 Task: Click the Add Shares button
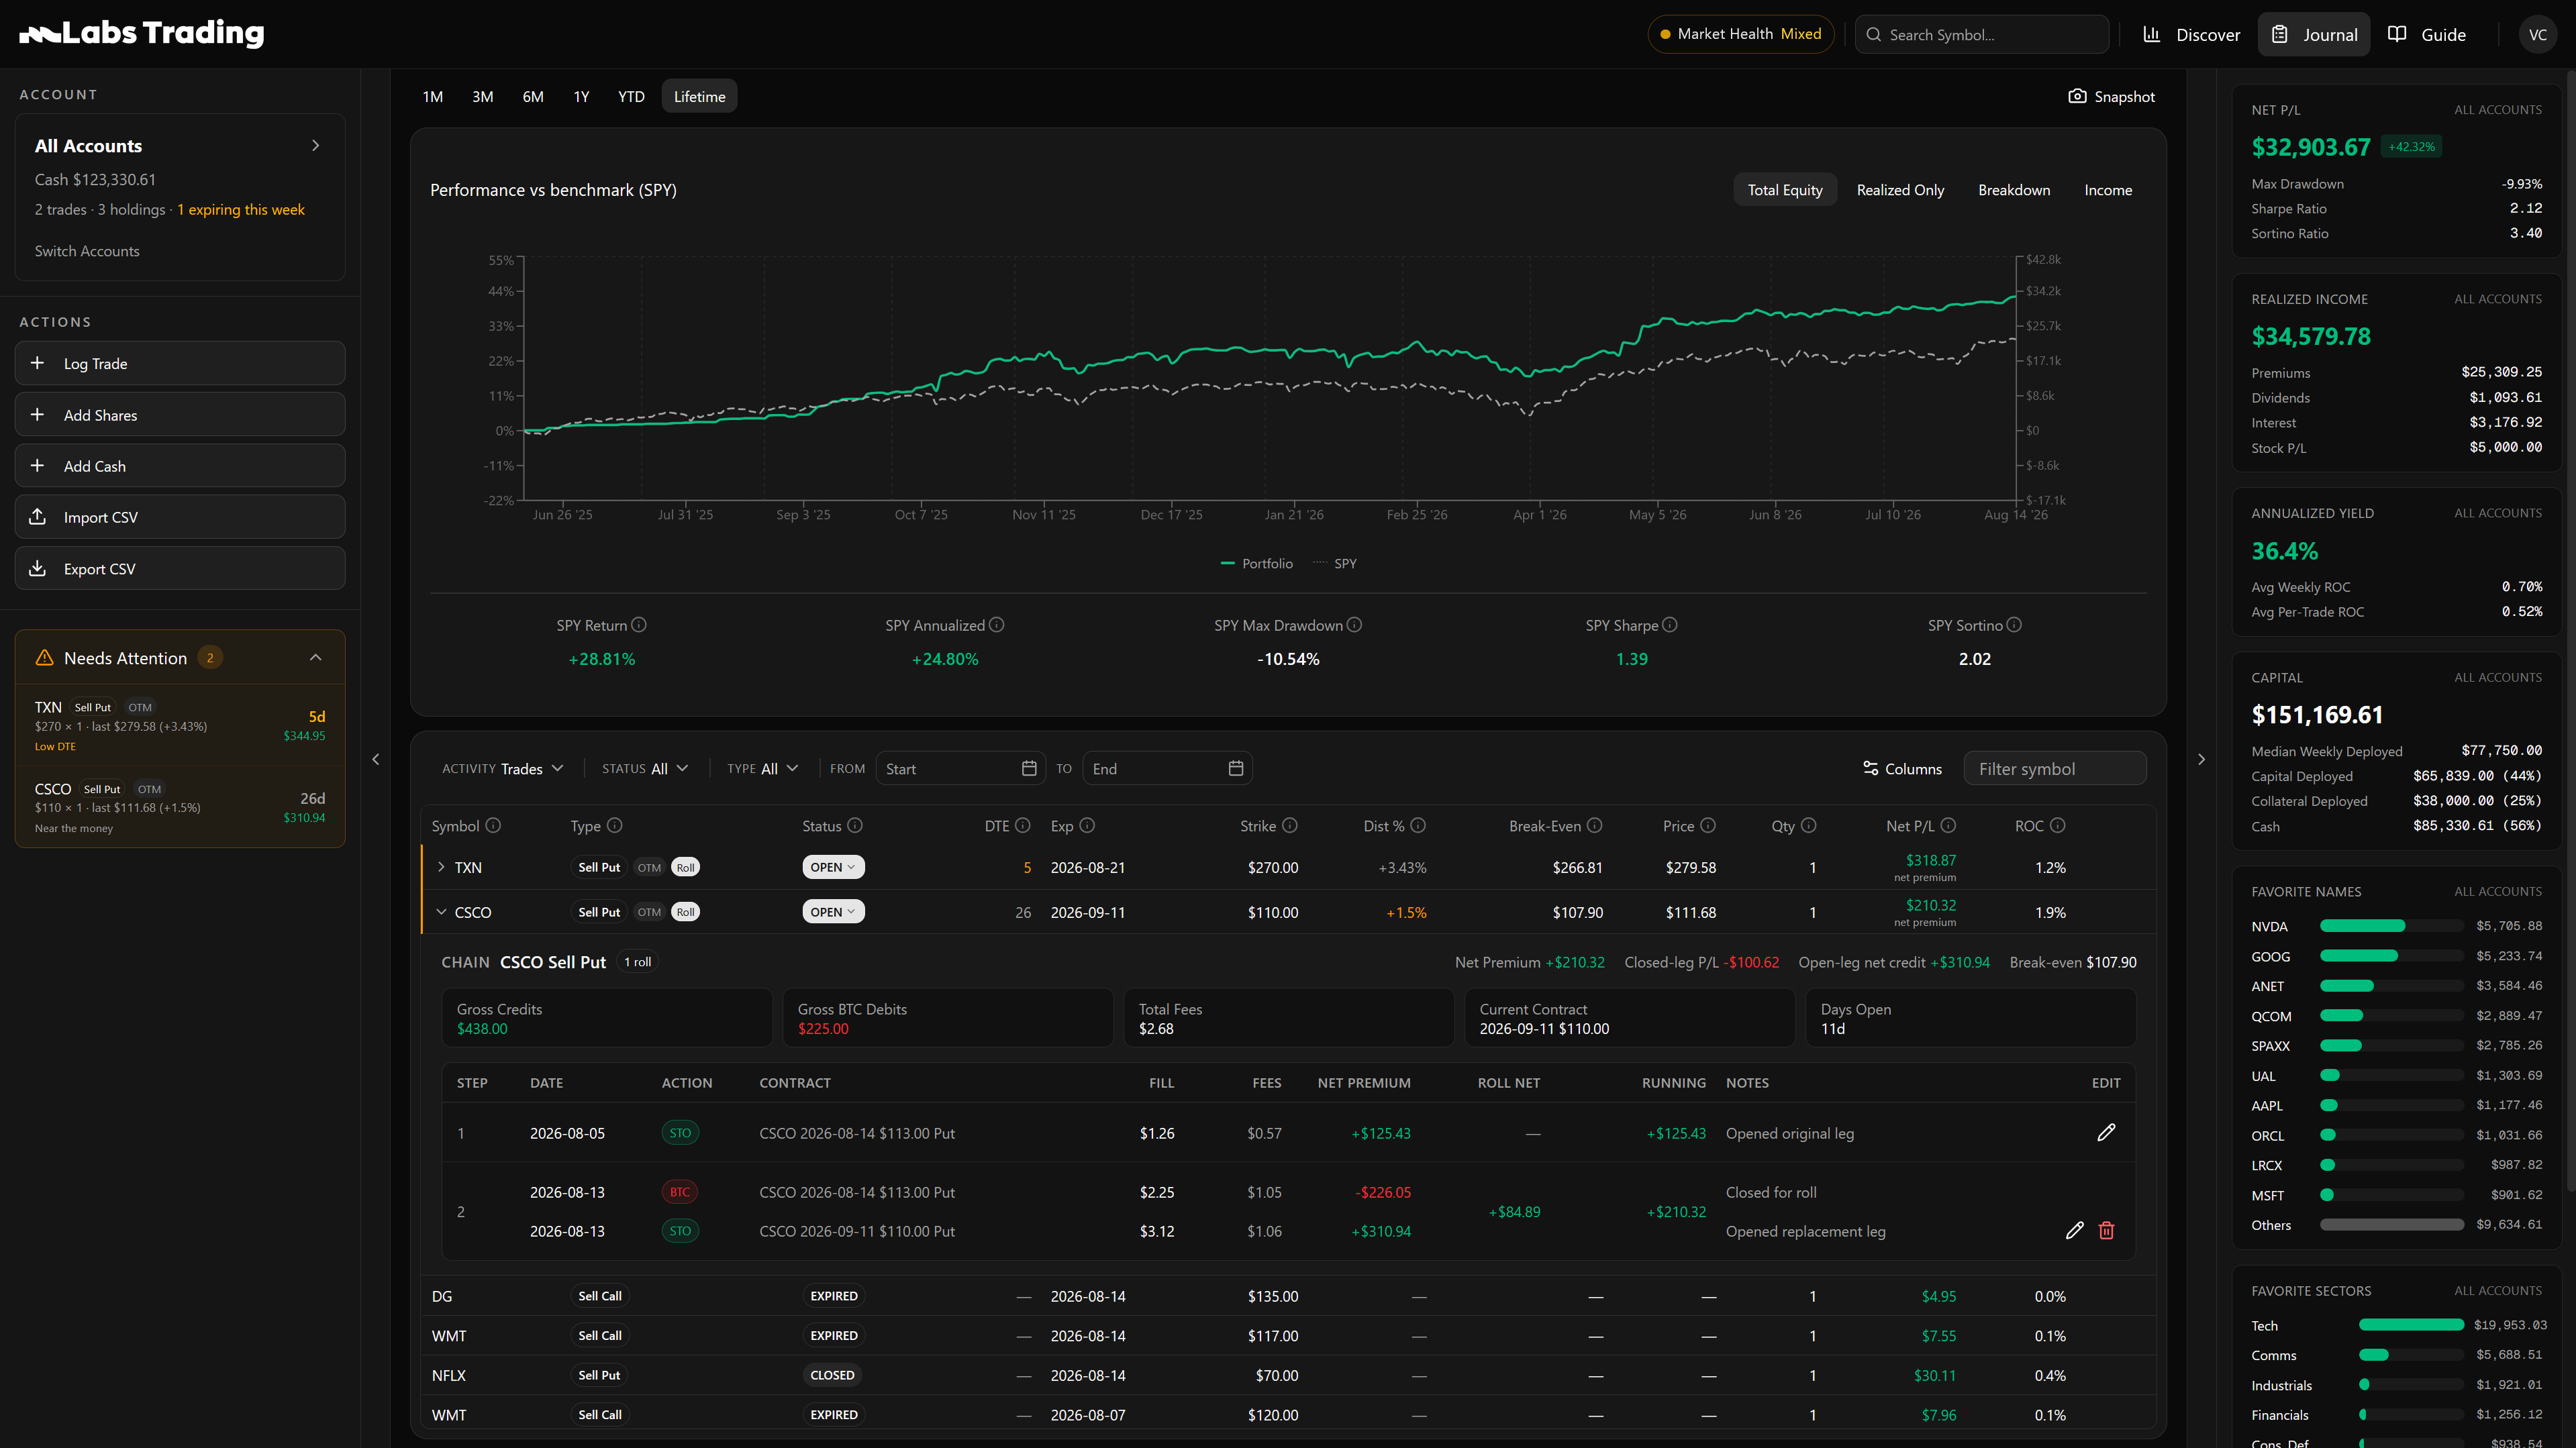[x=180, y=414]
